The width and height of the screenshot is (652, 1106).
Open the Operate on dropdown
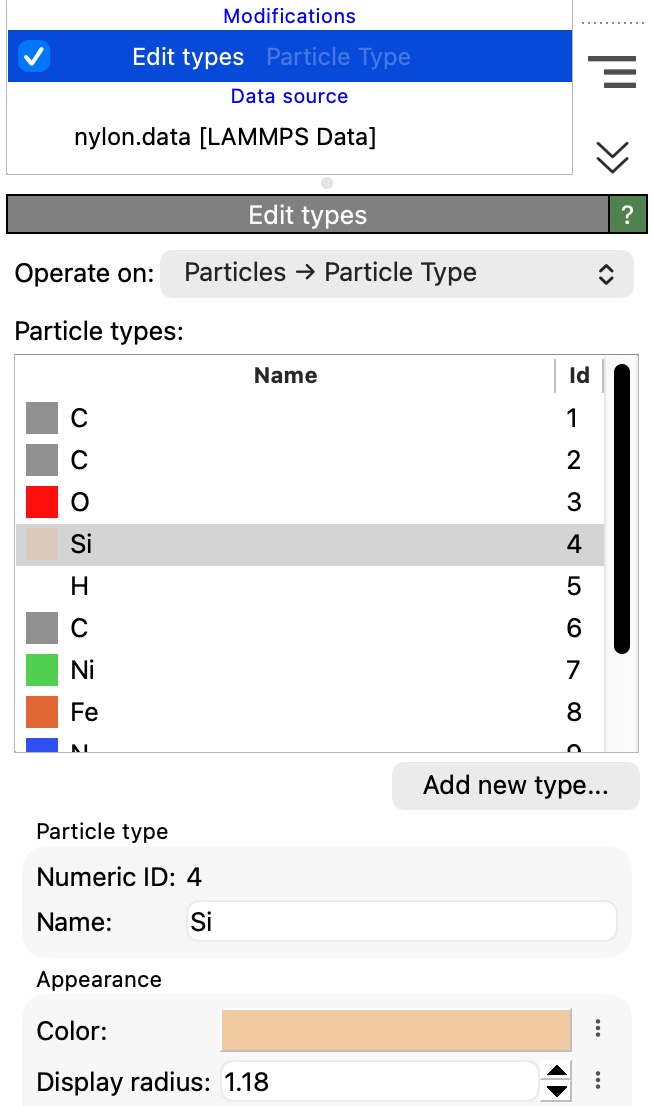(397, 274)
